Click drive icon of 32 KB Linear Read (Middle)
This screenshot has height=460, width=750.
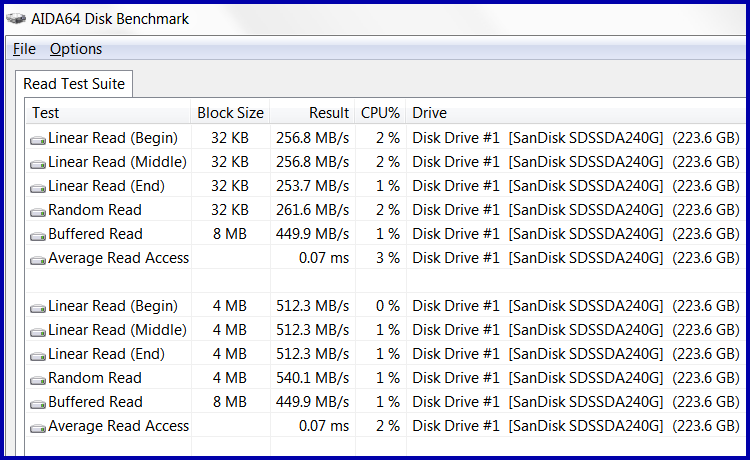[x=38, y=164]
